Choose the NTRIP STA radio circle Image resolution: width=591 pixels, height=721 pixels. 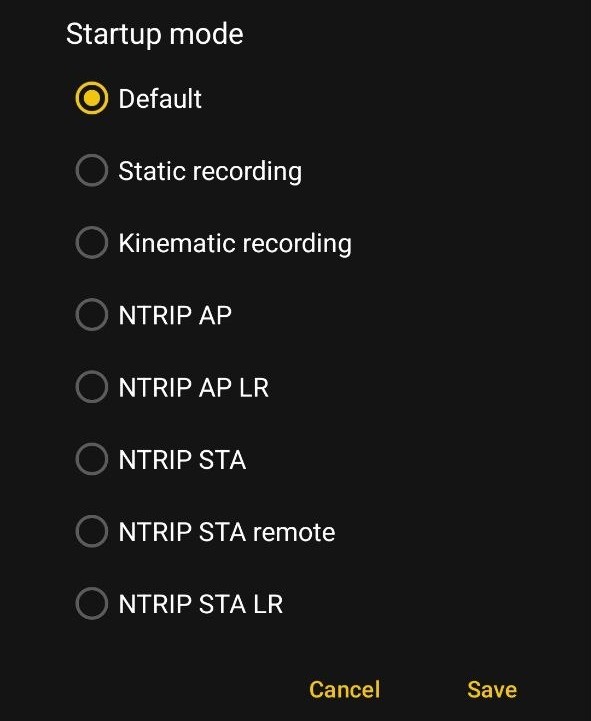pos(92,459)
